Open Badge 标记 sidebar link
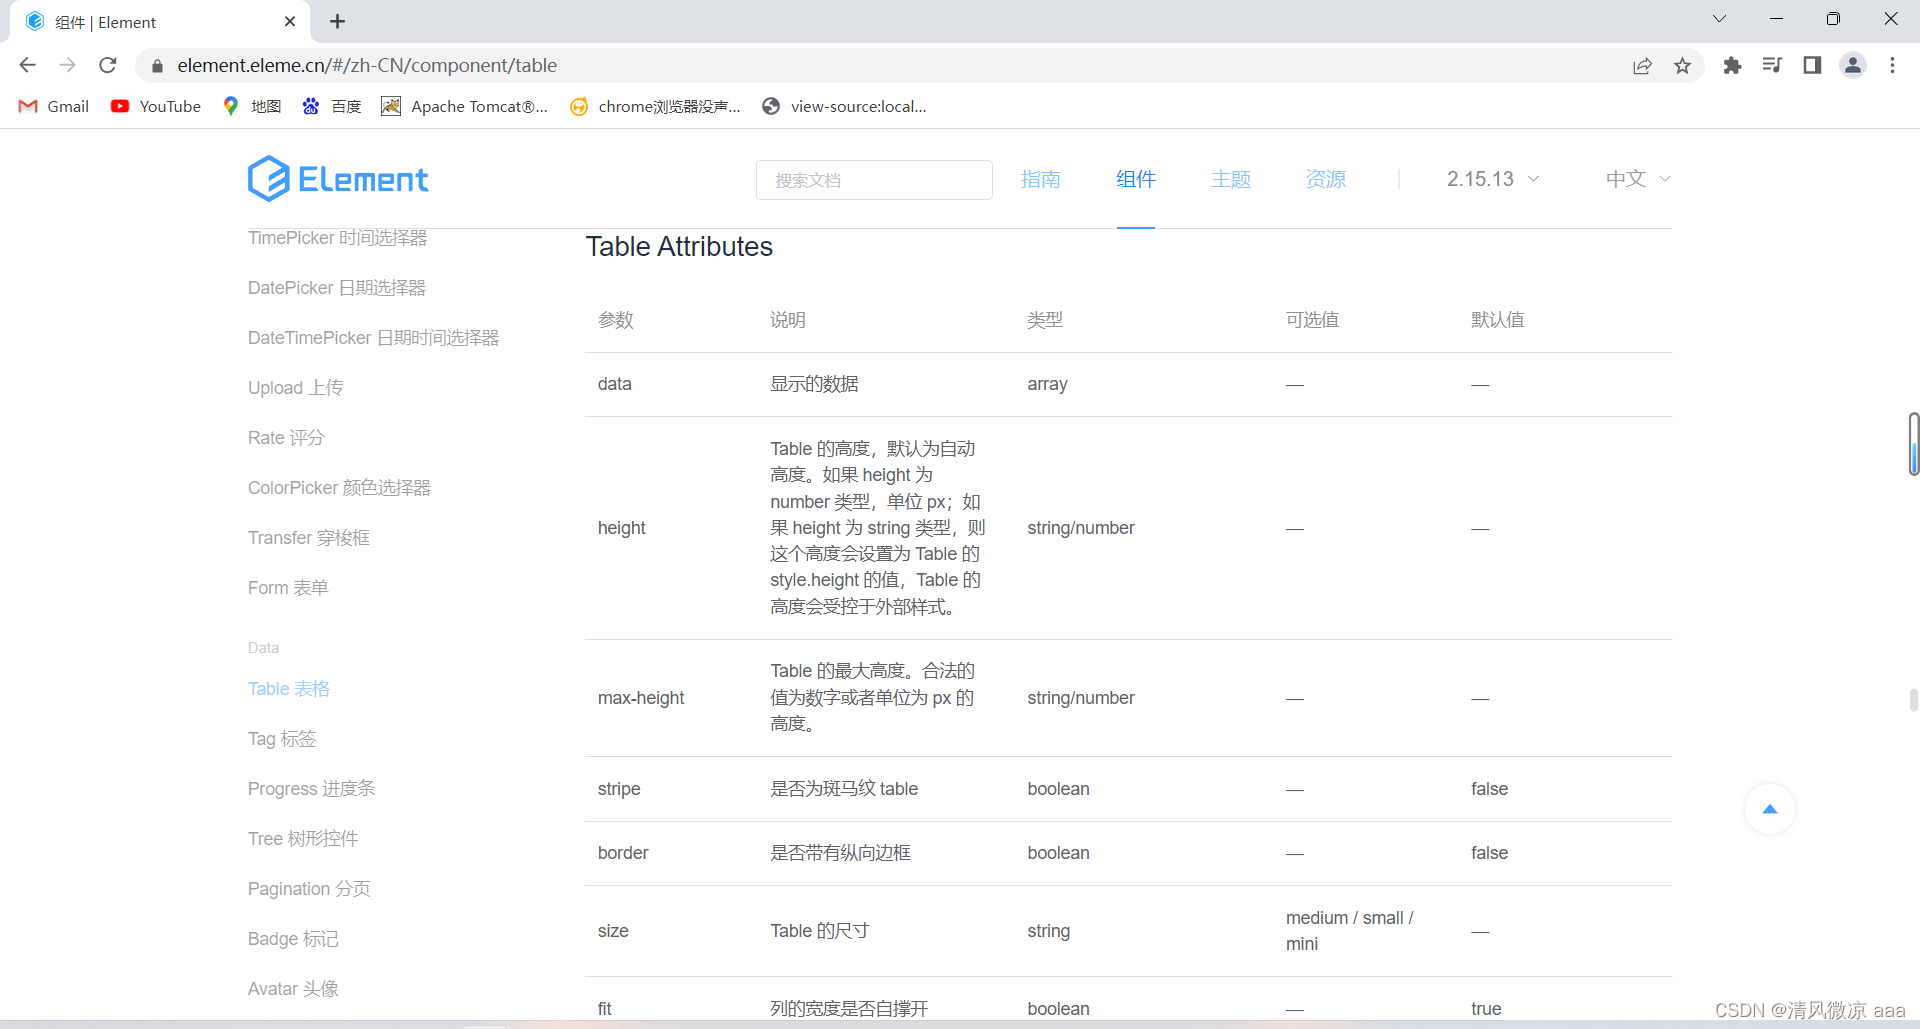 [x=293, y=939]
